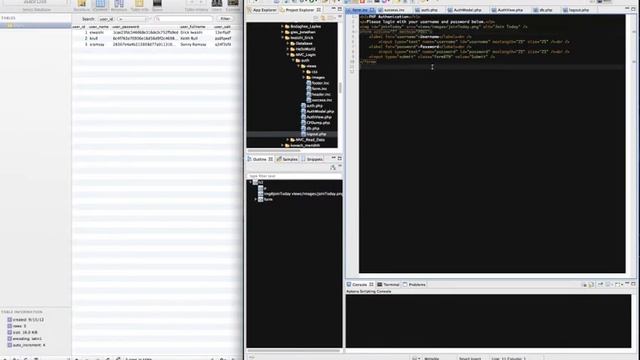Open the Select Database dropdown
Viewport: 640px width, 360px height.
(36, 3)
